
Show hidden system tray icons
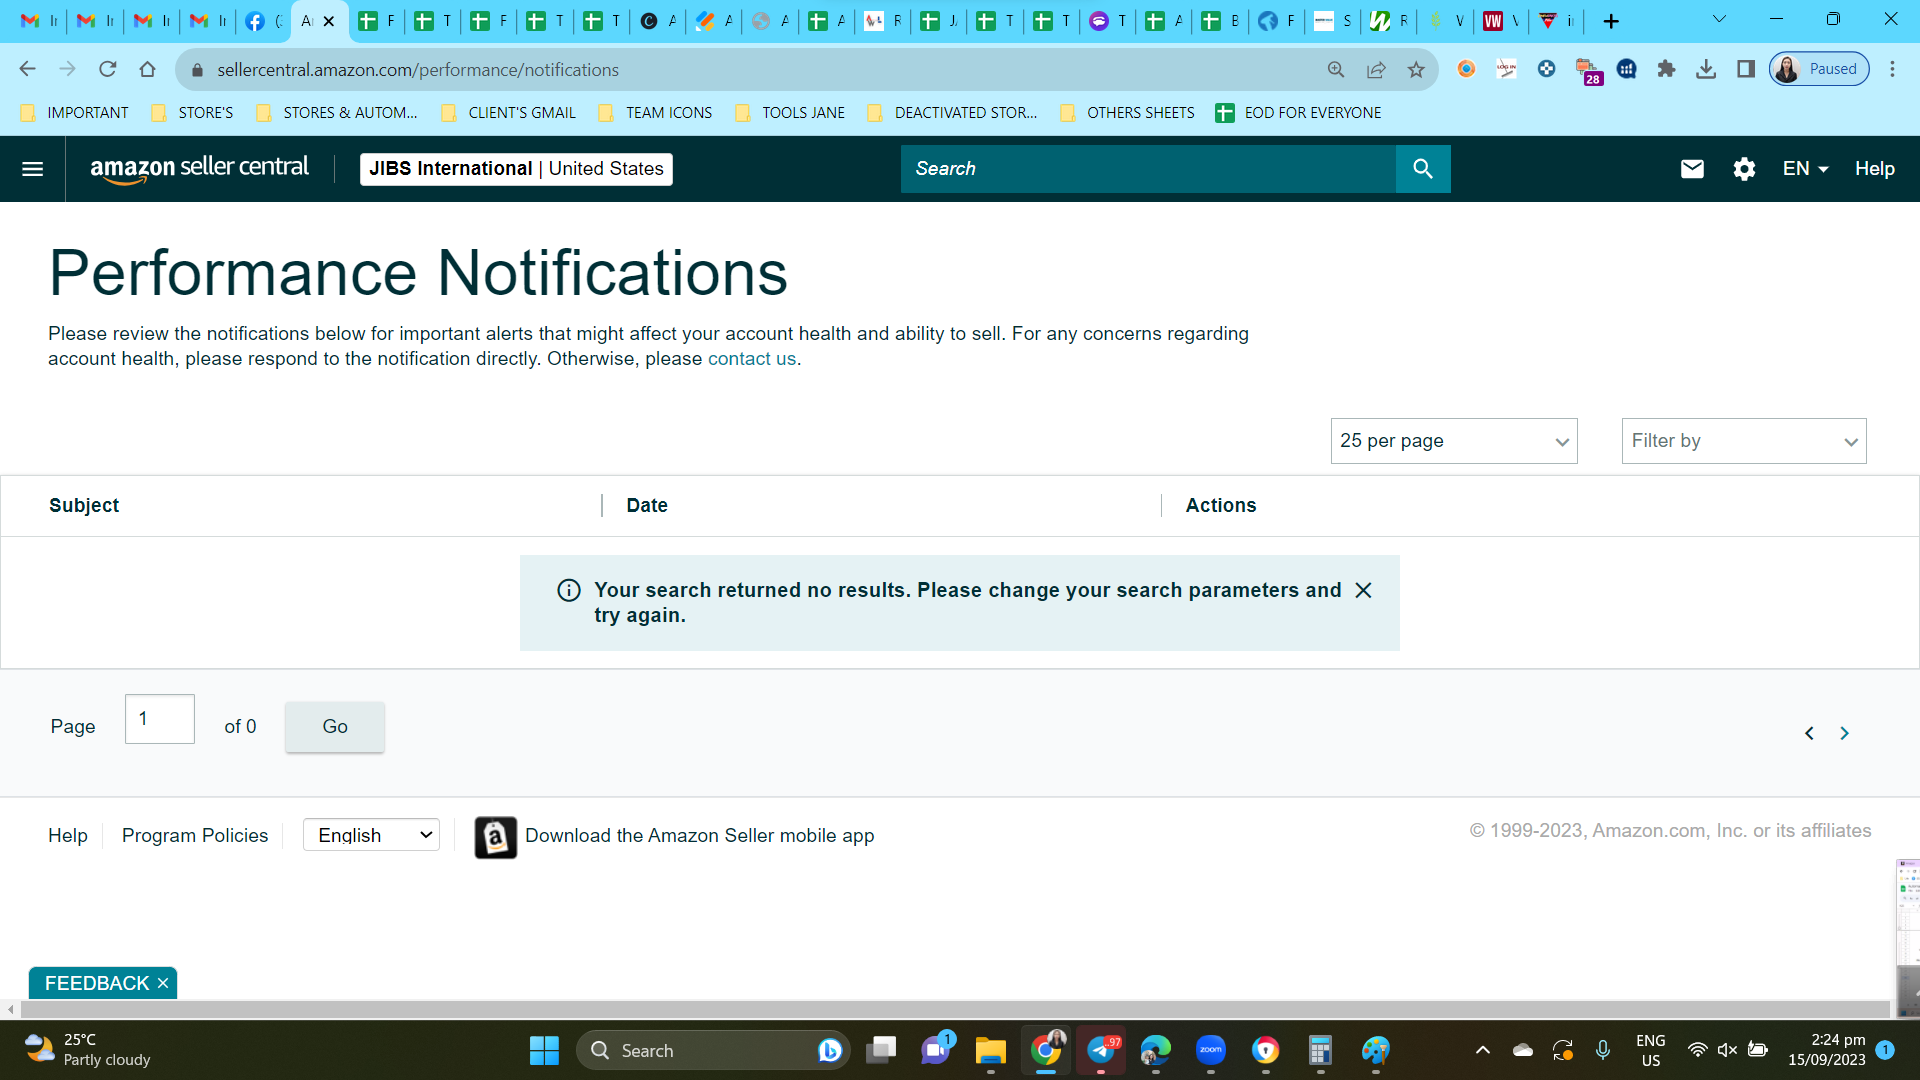coord(1483,1050)
